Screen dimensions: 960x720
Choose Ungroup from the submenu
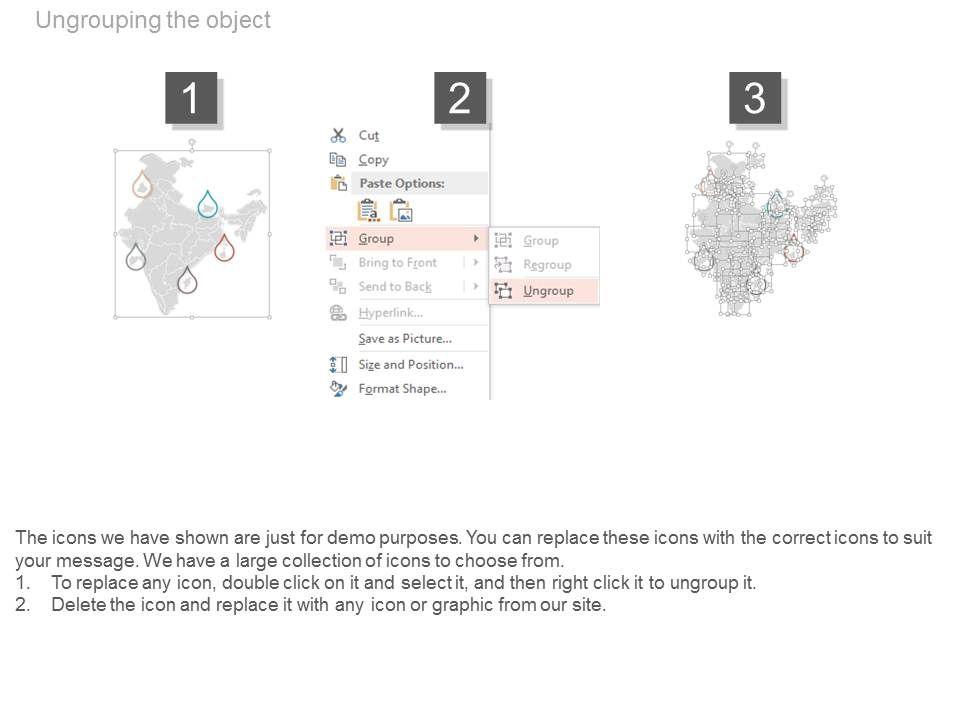click(548, 290)
